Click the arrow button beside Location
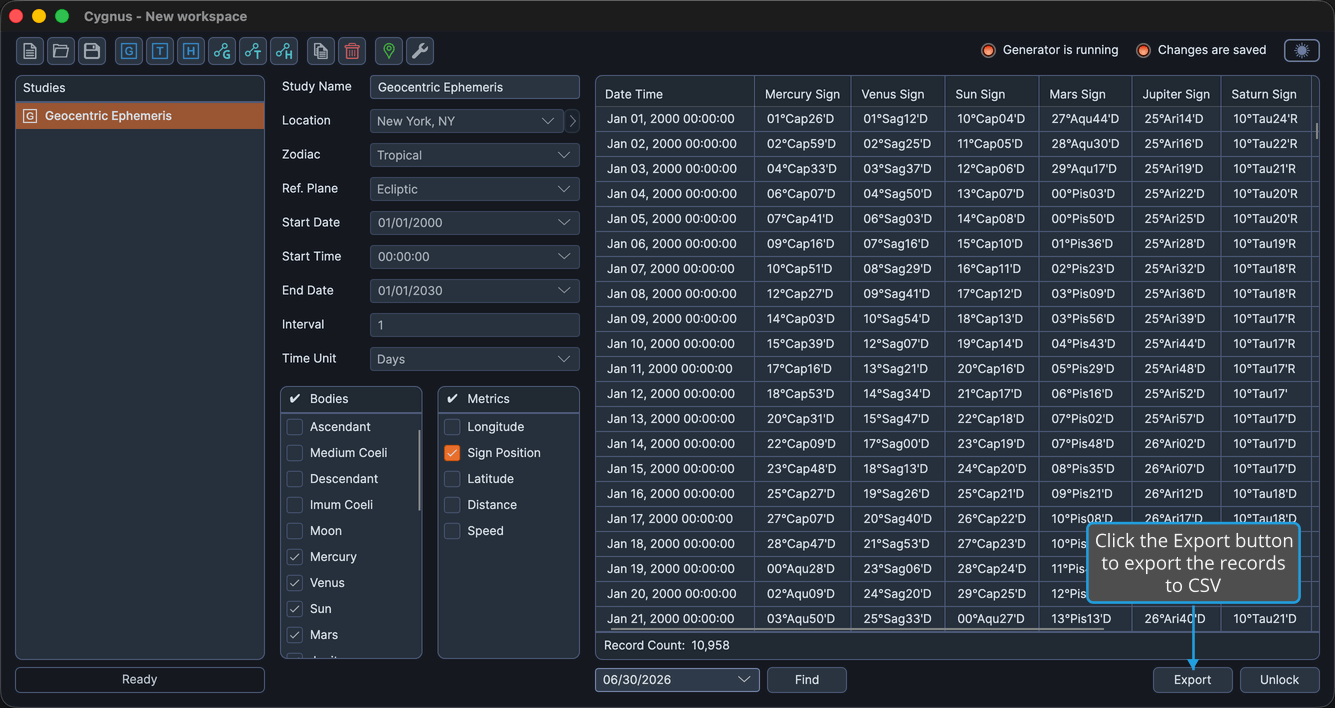The image size is (1335, 708). tap(572, 121)
